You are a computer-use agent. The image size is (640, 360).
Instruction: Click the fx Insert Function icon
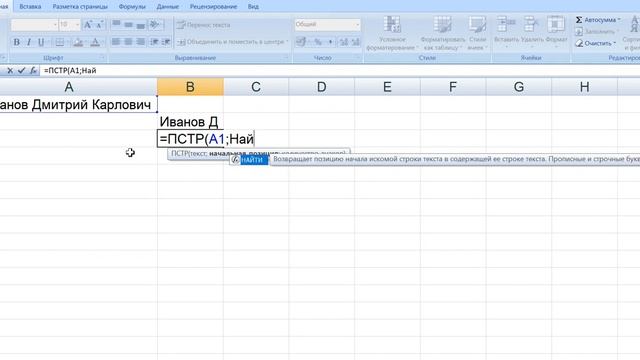click(x=33, y=71)
